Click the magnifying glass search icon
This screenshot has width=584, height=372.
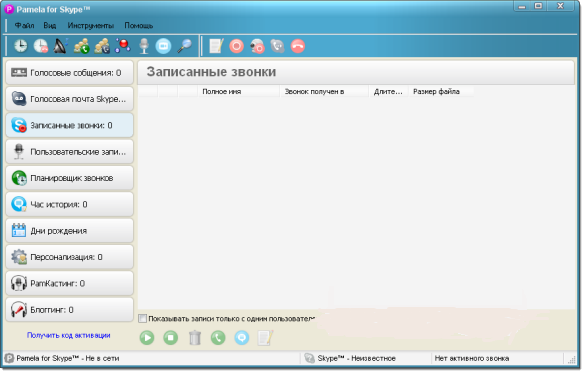(184, 46)
